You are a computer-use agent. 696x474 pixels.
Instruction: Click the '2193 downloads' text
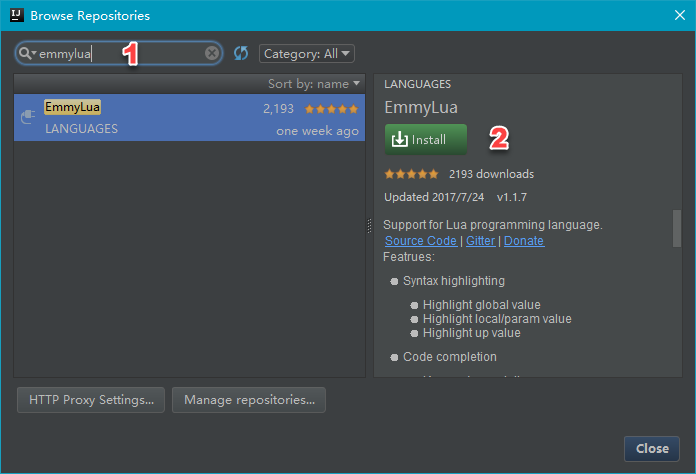click(x=491, y=174)
